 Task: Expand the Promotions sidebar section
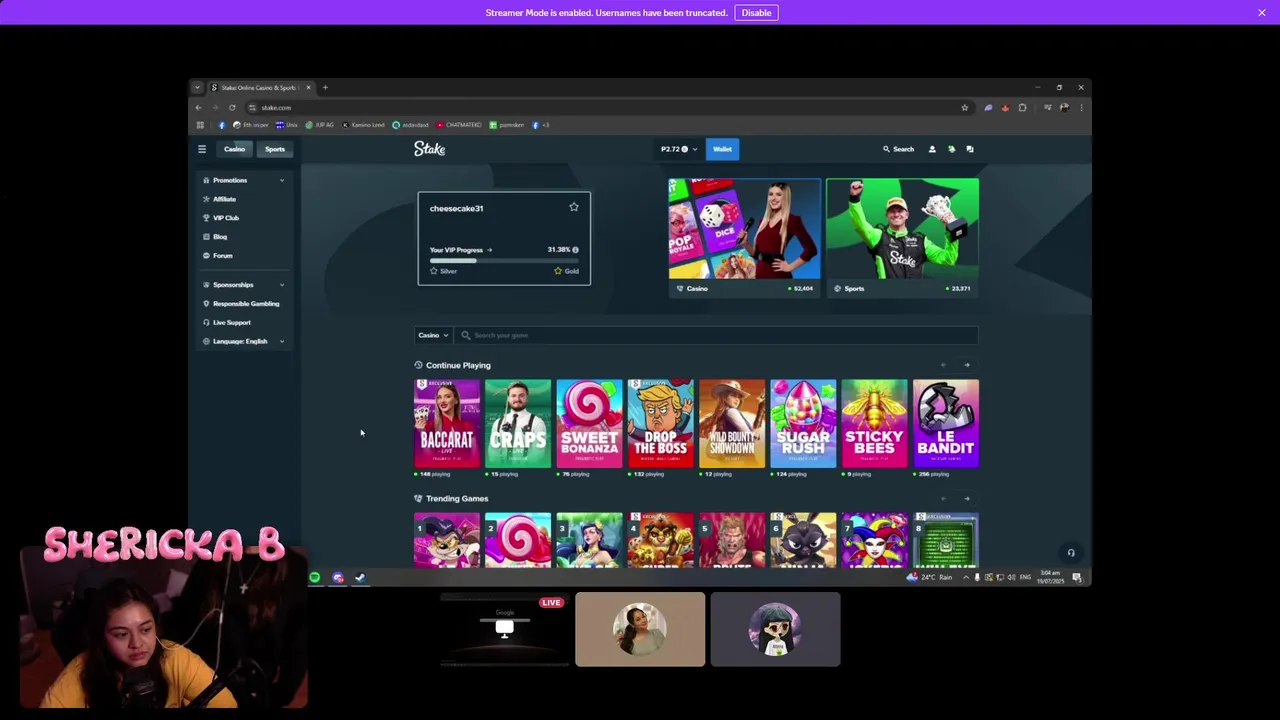(244, 180)
